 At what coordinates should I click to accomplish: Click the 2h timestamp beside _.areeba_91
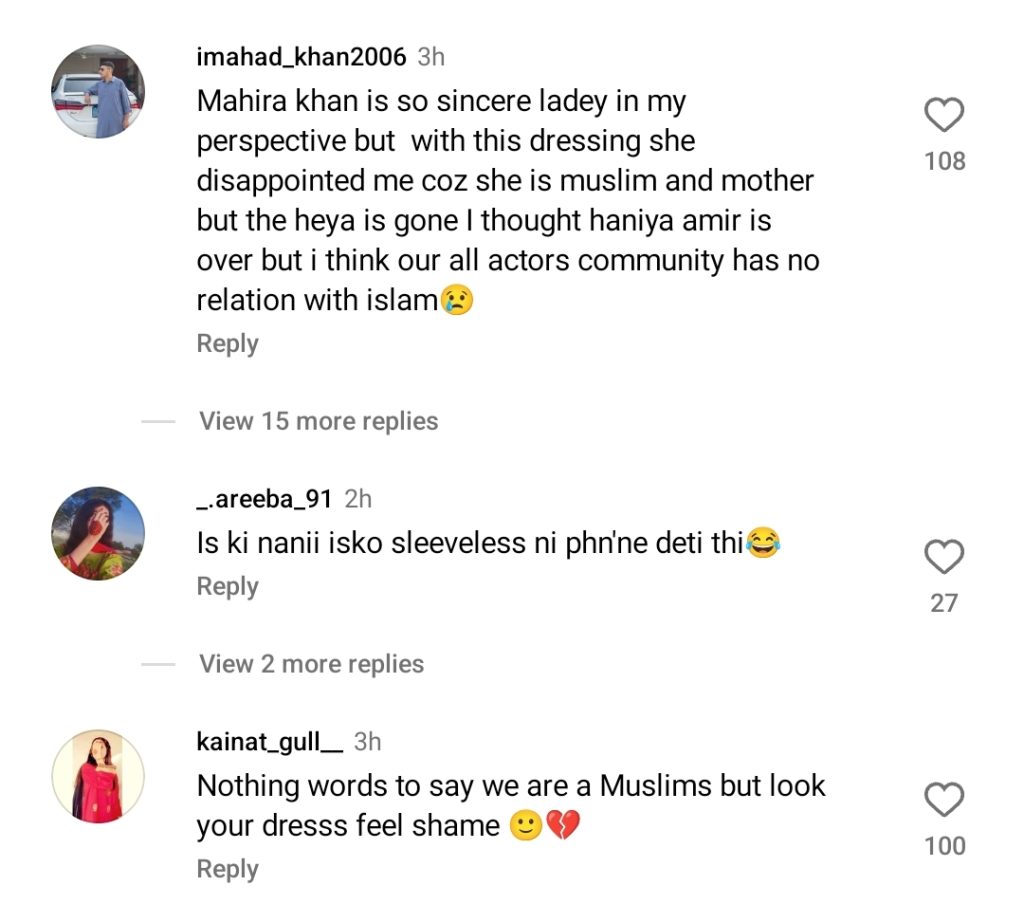357,499
